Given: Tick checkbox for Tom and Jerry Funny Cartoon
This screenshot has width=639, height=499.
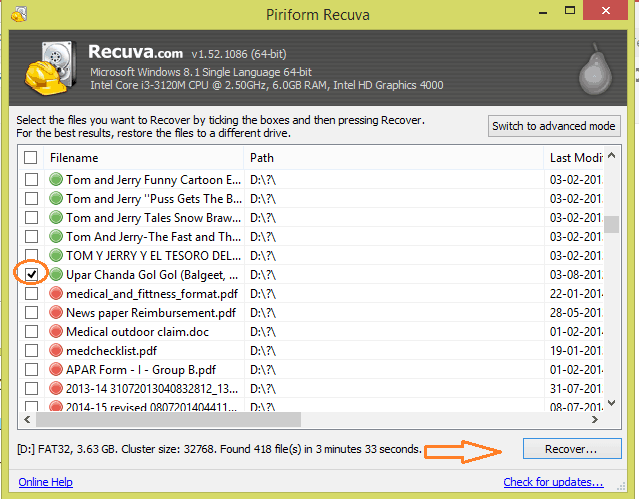Looking at the screenshot, I should click(x=31, y=179).
